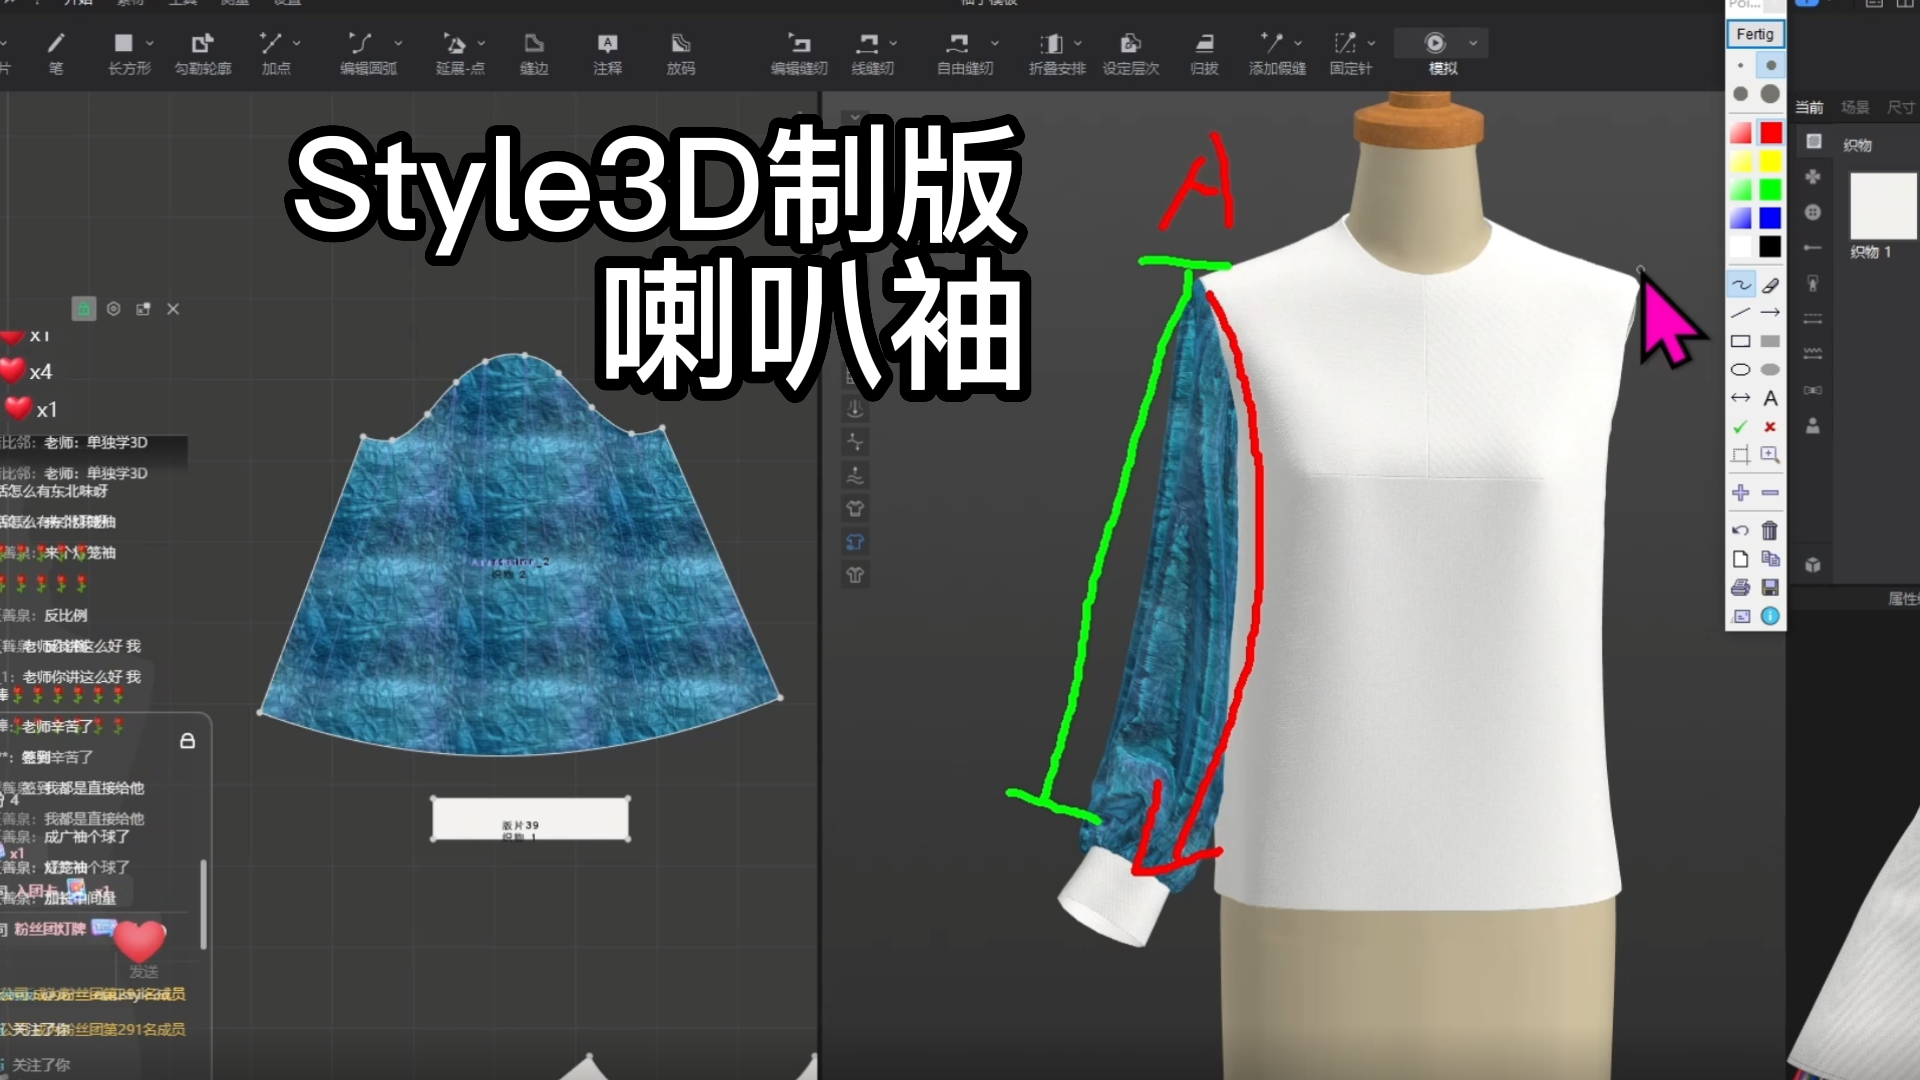Pick the eraser in the drawing palette
The image size is (1920, 1080).
pos(1770,285)
